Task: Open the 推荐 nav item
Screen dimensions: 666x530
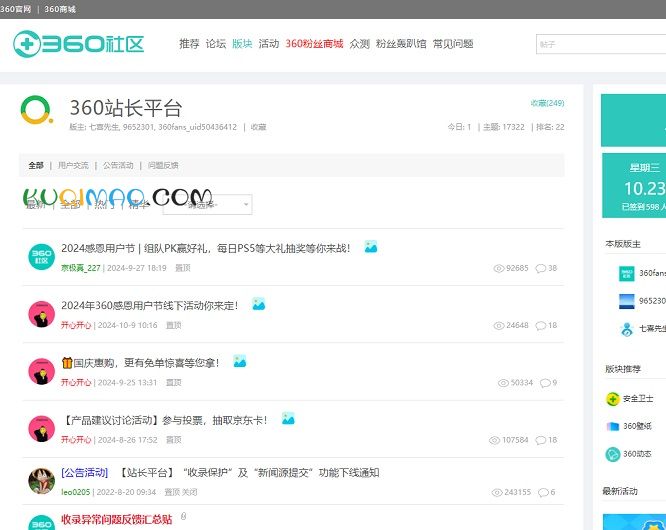Action: (189, 44)
